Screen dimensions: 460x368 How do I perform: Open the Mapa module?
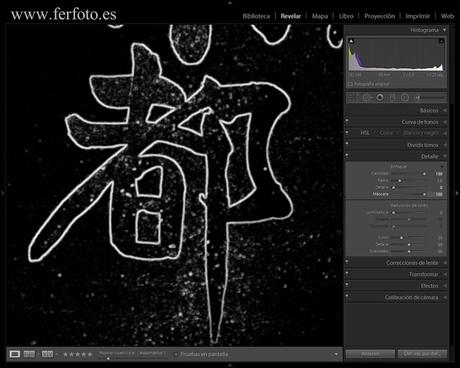coord(320,16)
